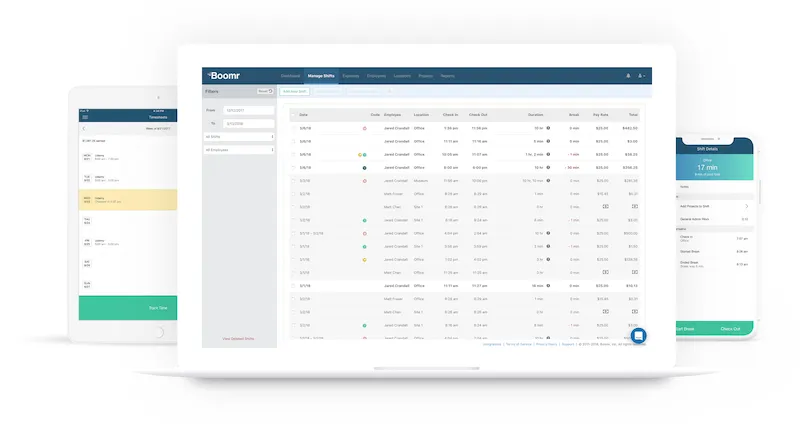Open the notifications bell icon
Viewport: 800px width, 445px height.
(628, 76)
